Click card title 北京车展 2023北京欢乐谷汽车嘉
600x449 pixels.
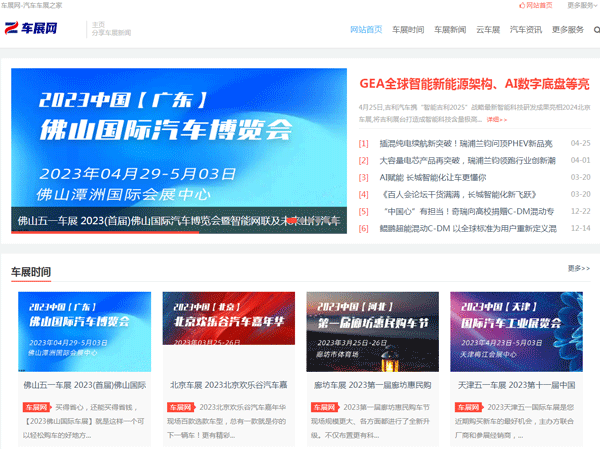[x=229, y=385]
